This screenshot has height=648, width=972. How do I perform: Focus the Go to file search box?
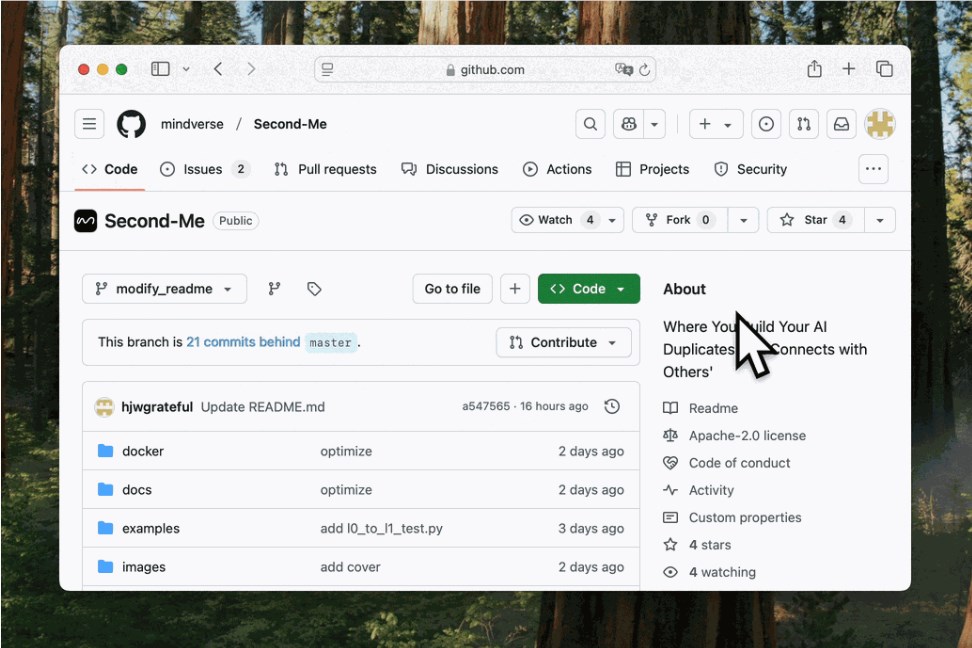tap(453, 289)
